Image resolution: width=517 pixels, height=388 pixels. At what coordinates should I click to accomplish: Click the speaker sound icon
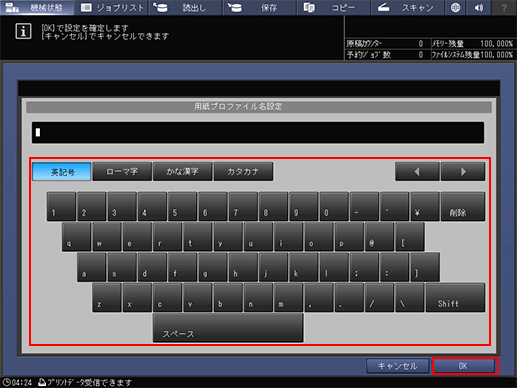[x=479, y=7]
